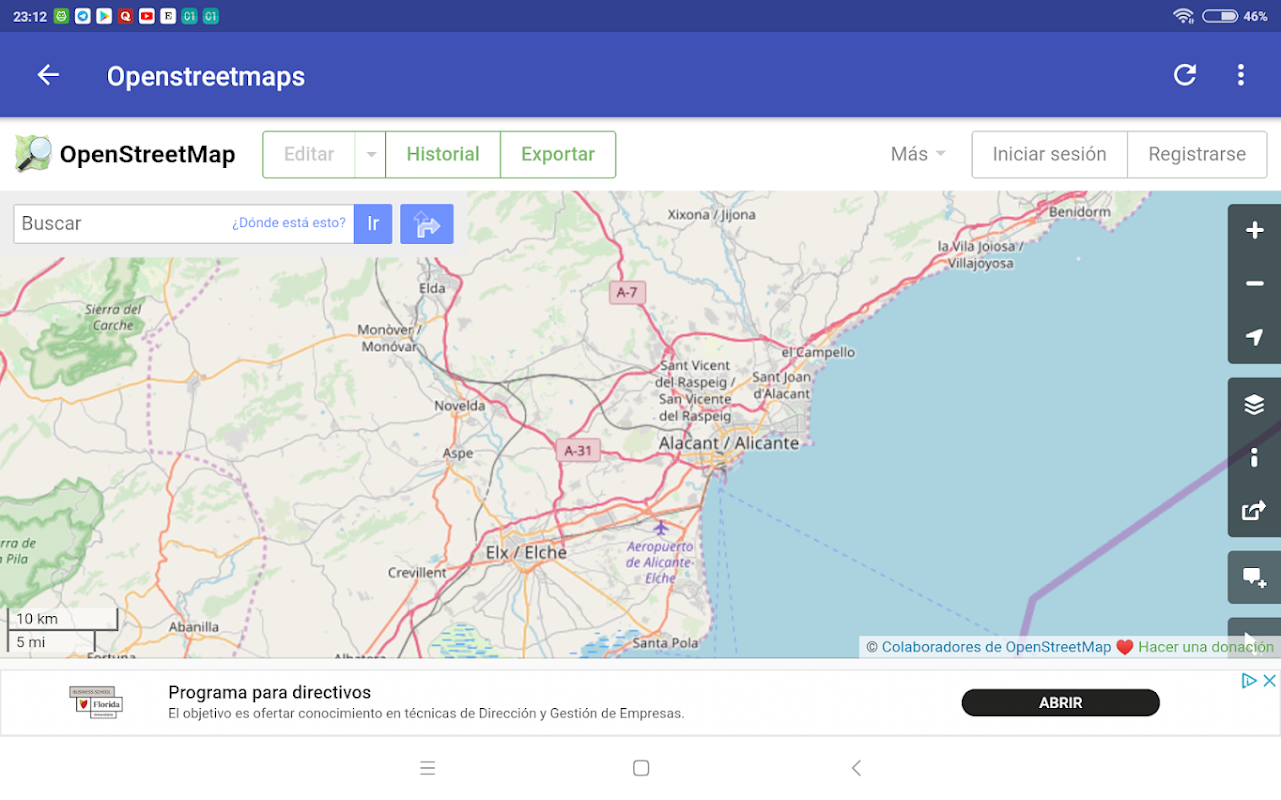
Task: Tap the Wi-Fi icon in status bar
Action: (x=1184, y=16)
